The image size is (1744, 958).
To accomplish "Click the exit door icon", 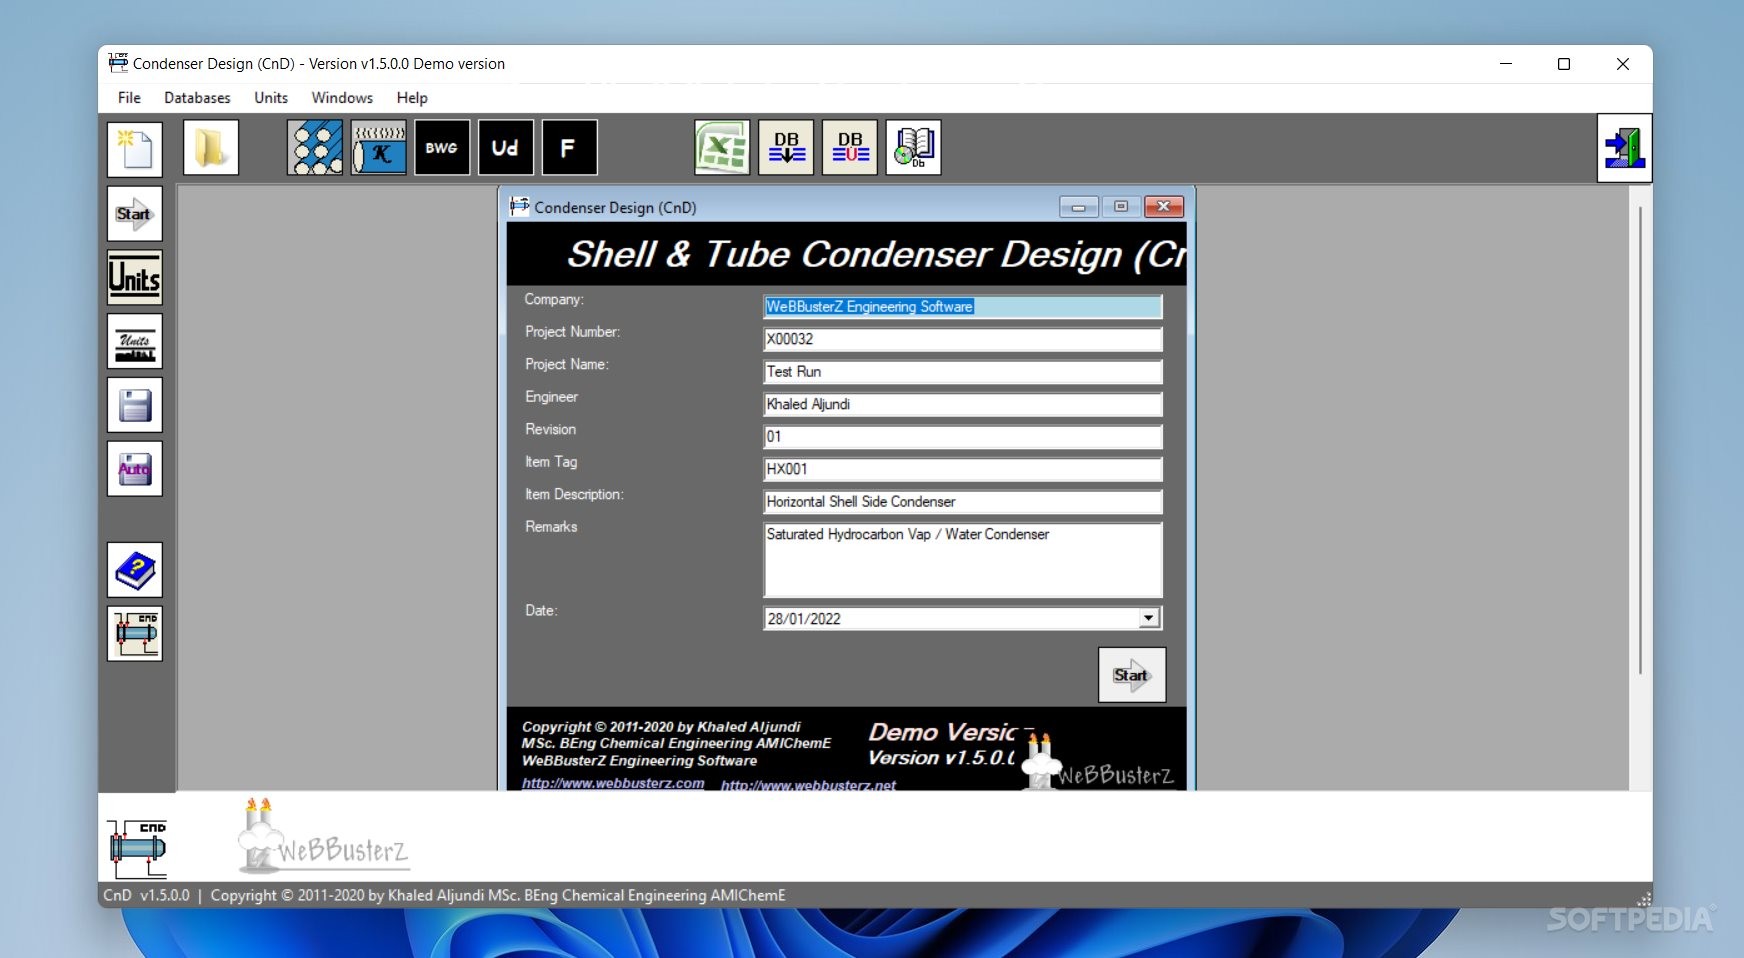I will point(1624,148).
